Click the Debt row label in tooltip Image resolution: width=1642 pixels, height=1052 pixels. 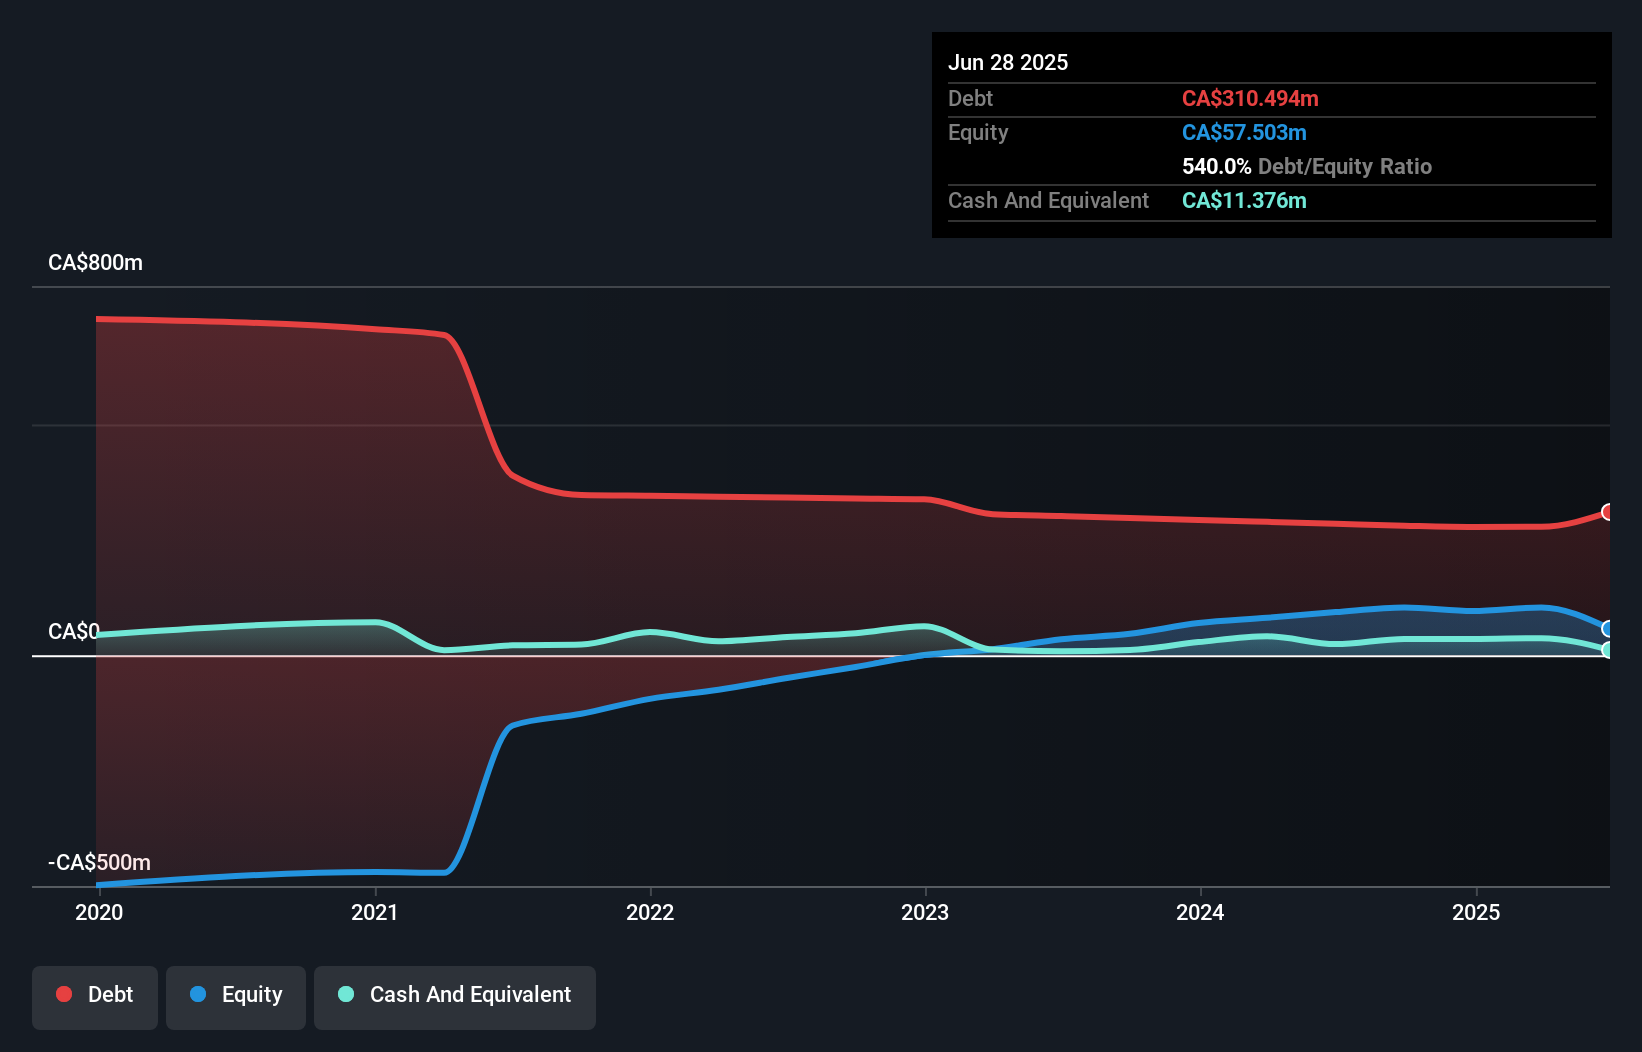click(970, 99)
